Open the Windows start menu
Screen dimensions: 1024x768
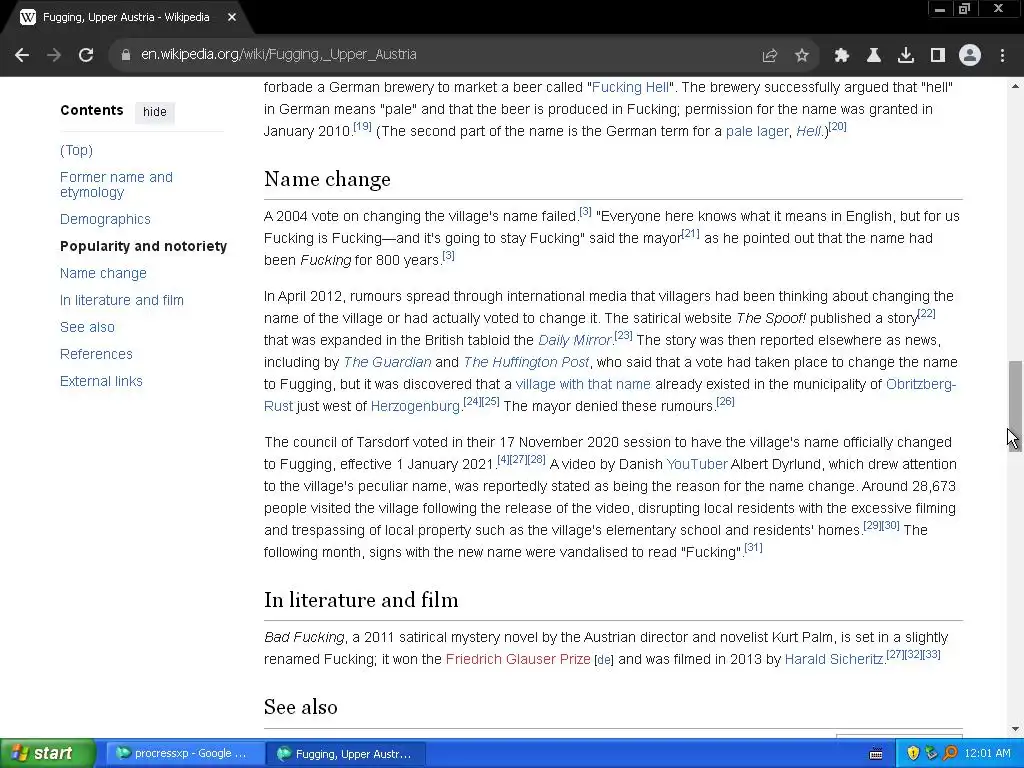(48, 754)
